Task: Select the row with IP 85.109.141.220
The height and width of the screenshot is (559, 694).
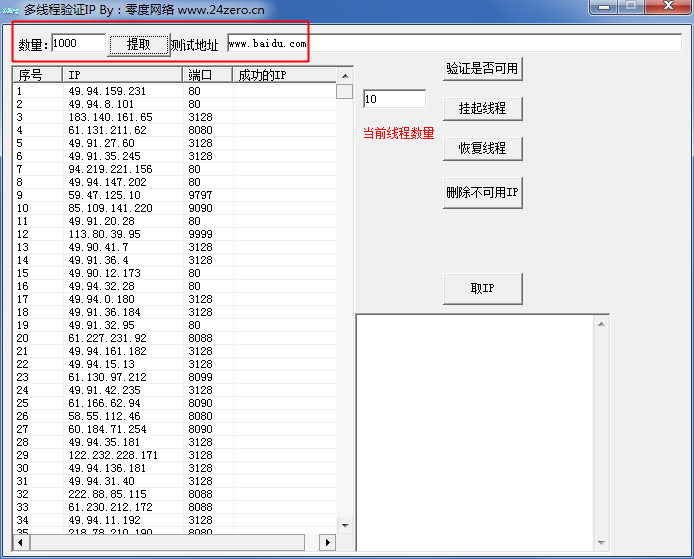Action: (x=174, y=208)
